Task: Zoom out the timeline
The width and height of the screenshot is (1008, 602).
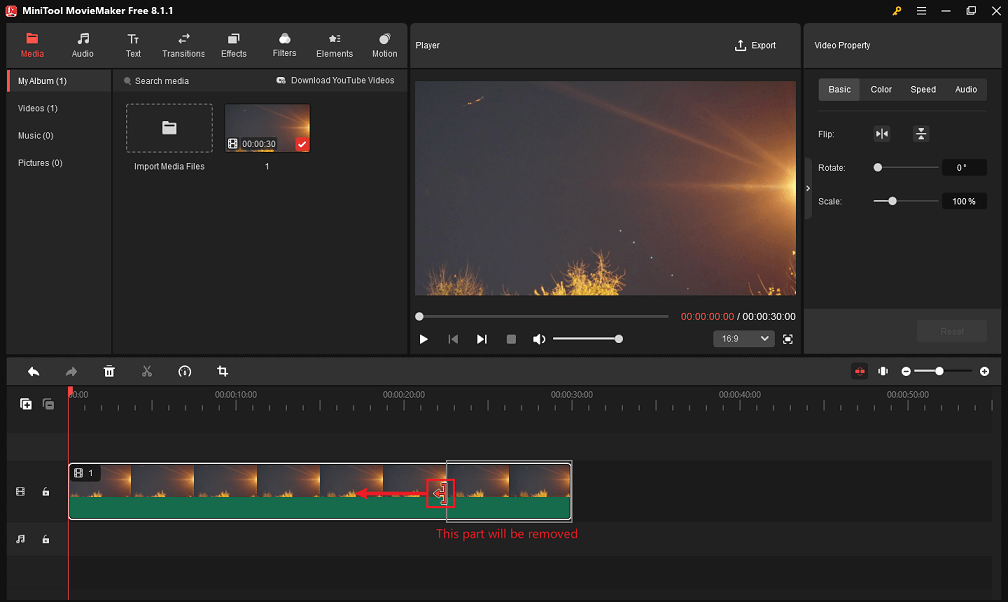Action: 906,372
